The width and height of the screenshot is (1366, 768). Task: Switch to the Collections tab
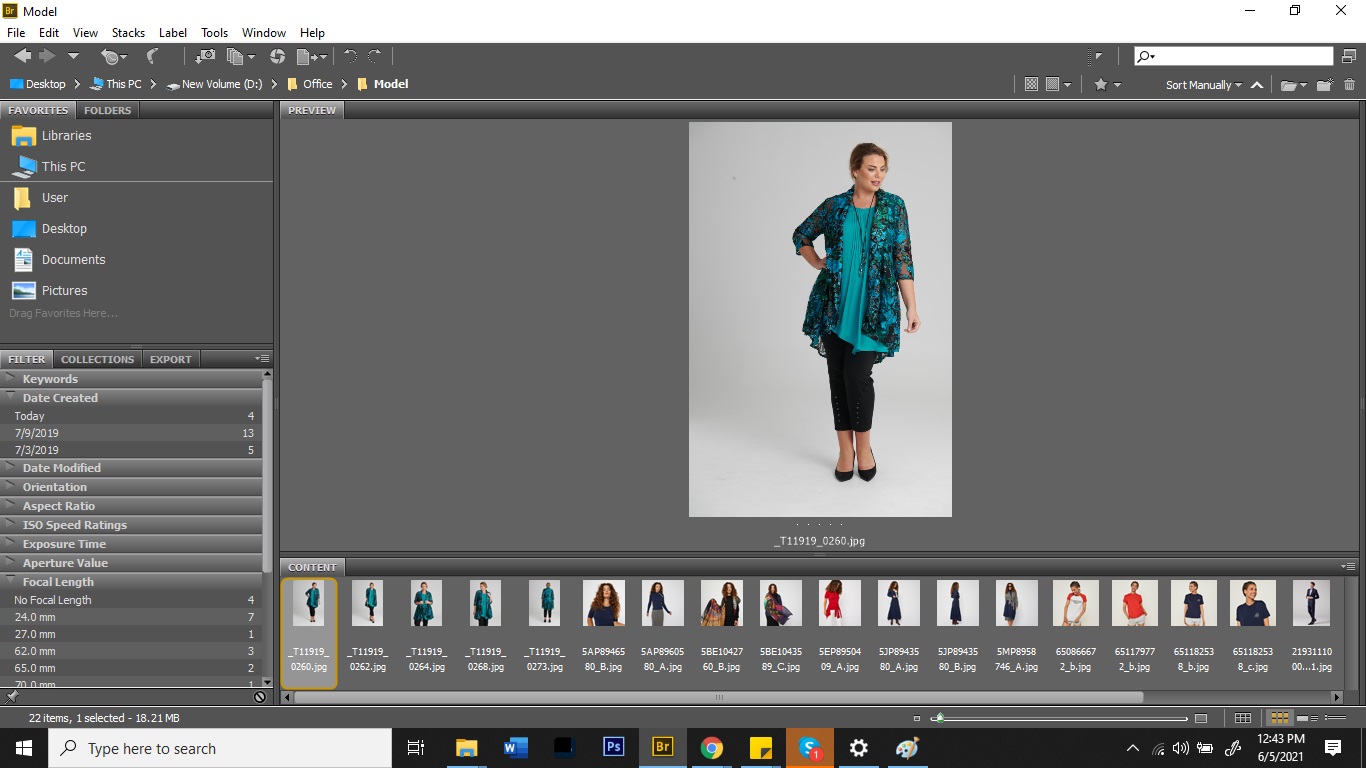pos(97,359)
